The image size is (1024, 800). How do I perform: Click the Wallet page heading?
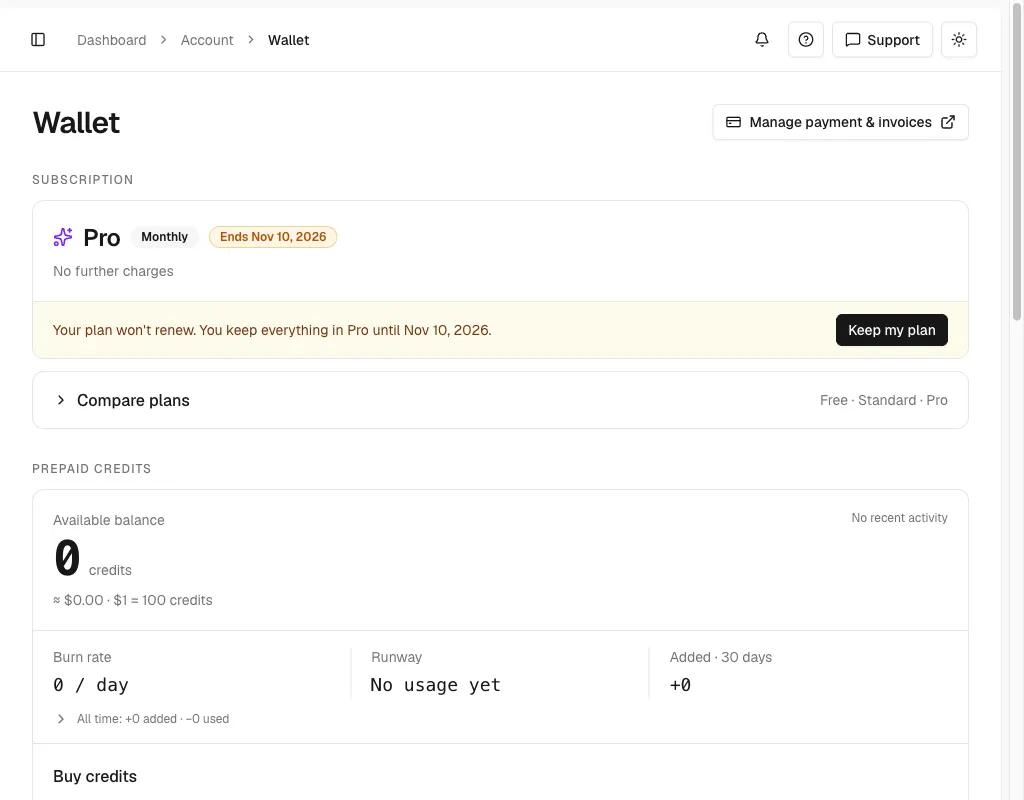pos(76,123)
